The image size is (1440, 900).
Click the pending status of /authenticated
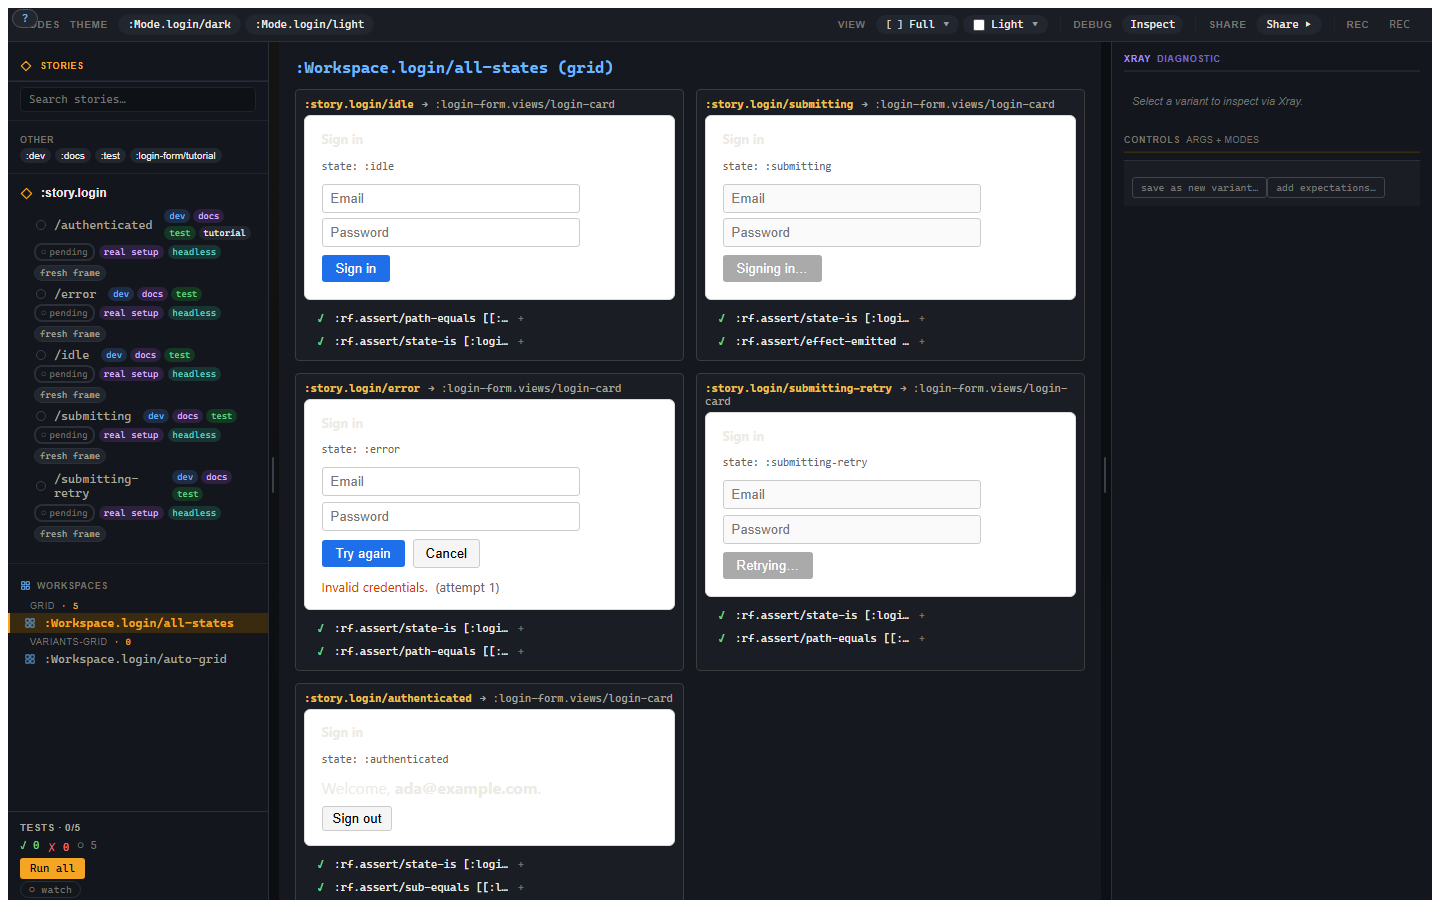point(65,252)
